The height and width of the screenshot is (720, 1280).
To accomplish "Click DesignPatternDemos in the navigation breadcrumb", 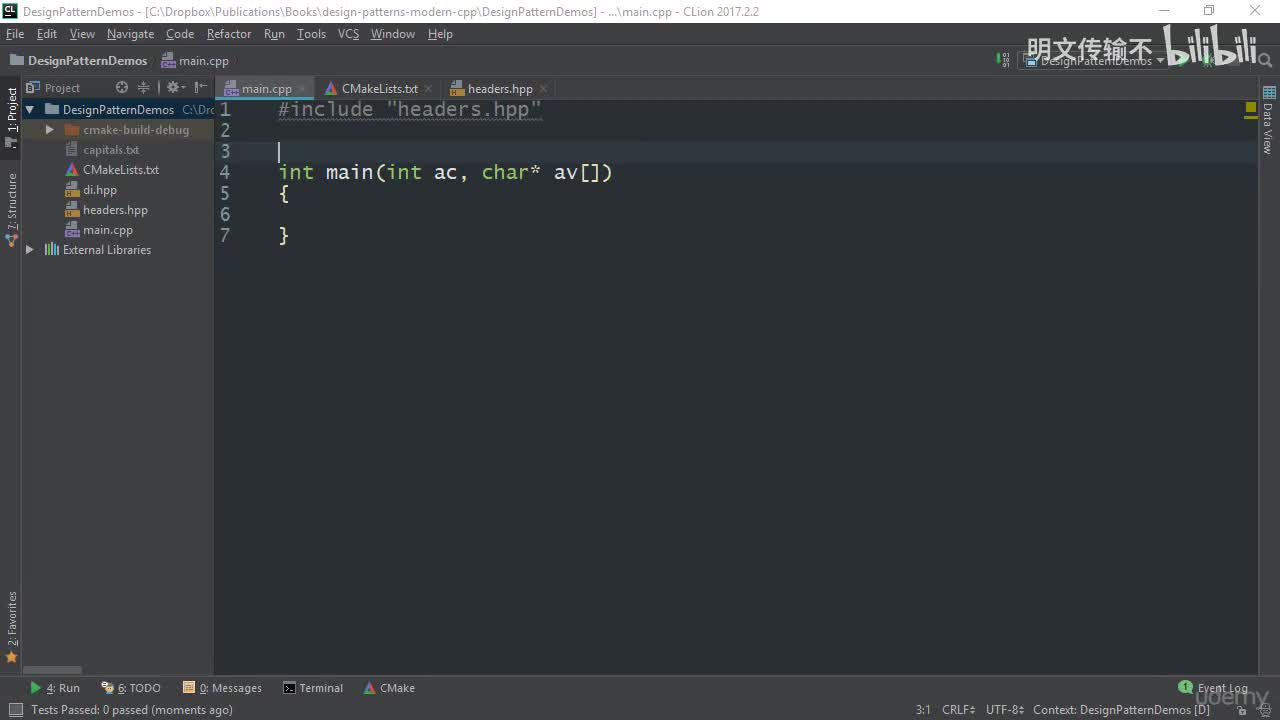I will (x=79, y=61).
